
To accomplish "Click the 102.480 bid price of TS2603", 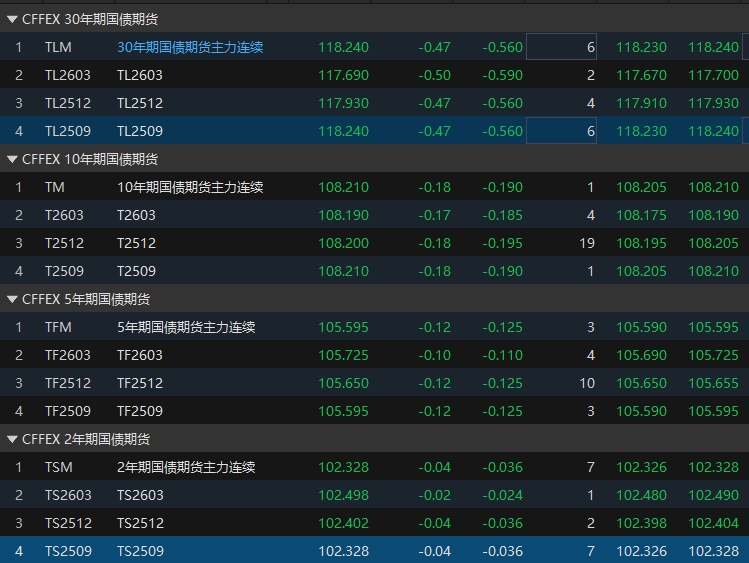I will click(x=641, y=495).
